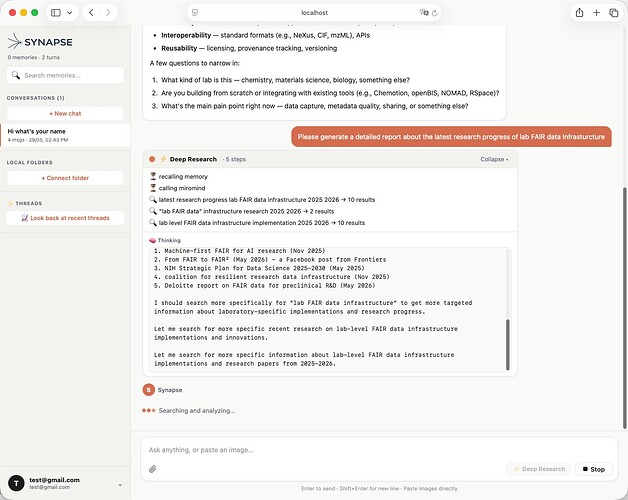Click the Thinking box scrollbar
Viewport: 628px width, 500px height.
(508, 345)
